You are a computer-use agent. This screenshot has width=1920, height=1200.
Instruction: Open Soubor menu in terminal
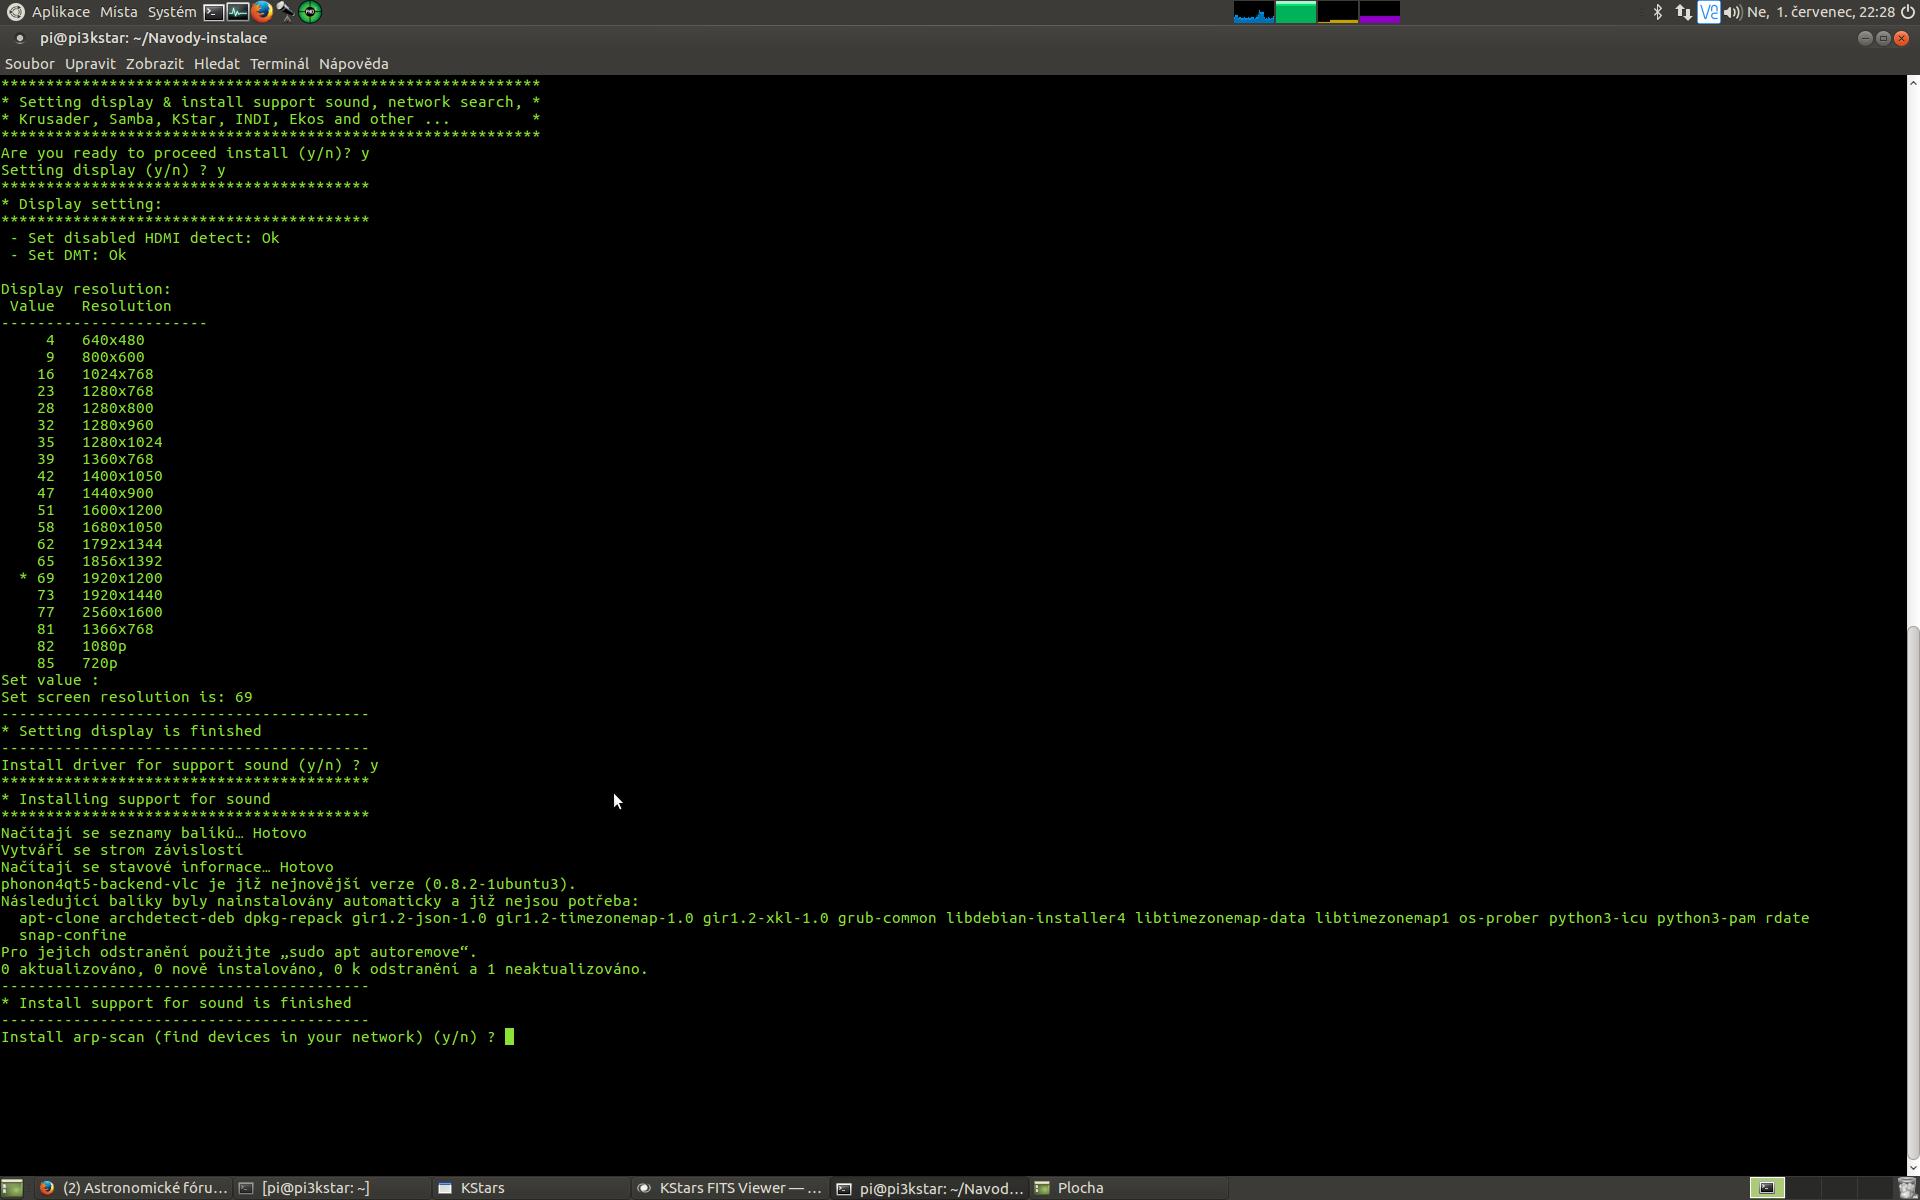(x=29, y=64)
